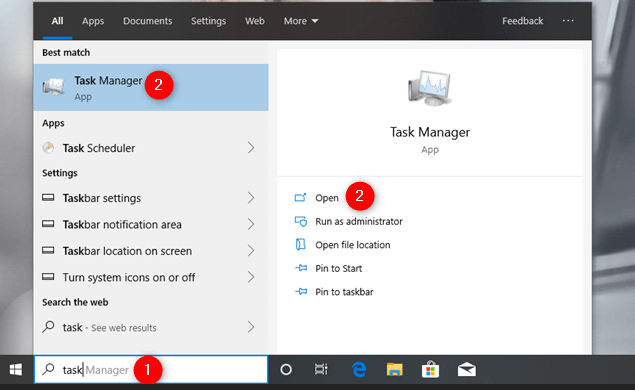Open File Explorer from the taskbar
The image size is (635, 390).
tap(394, 369)
